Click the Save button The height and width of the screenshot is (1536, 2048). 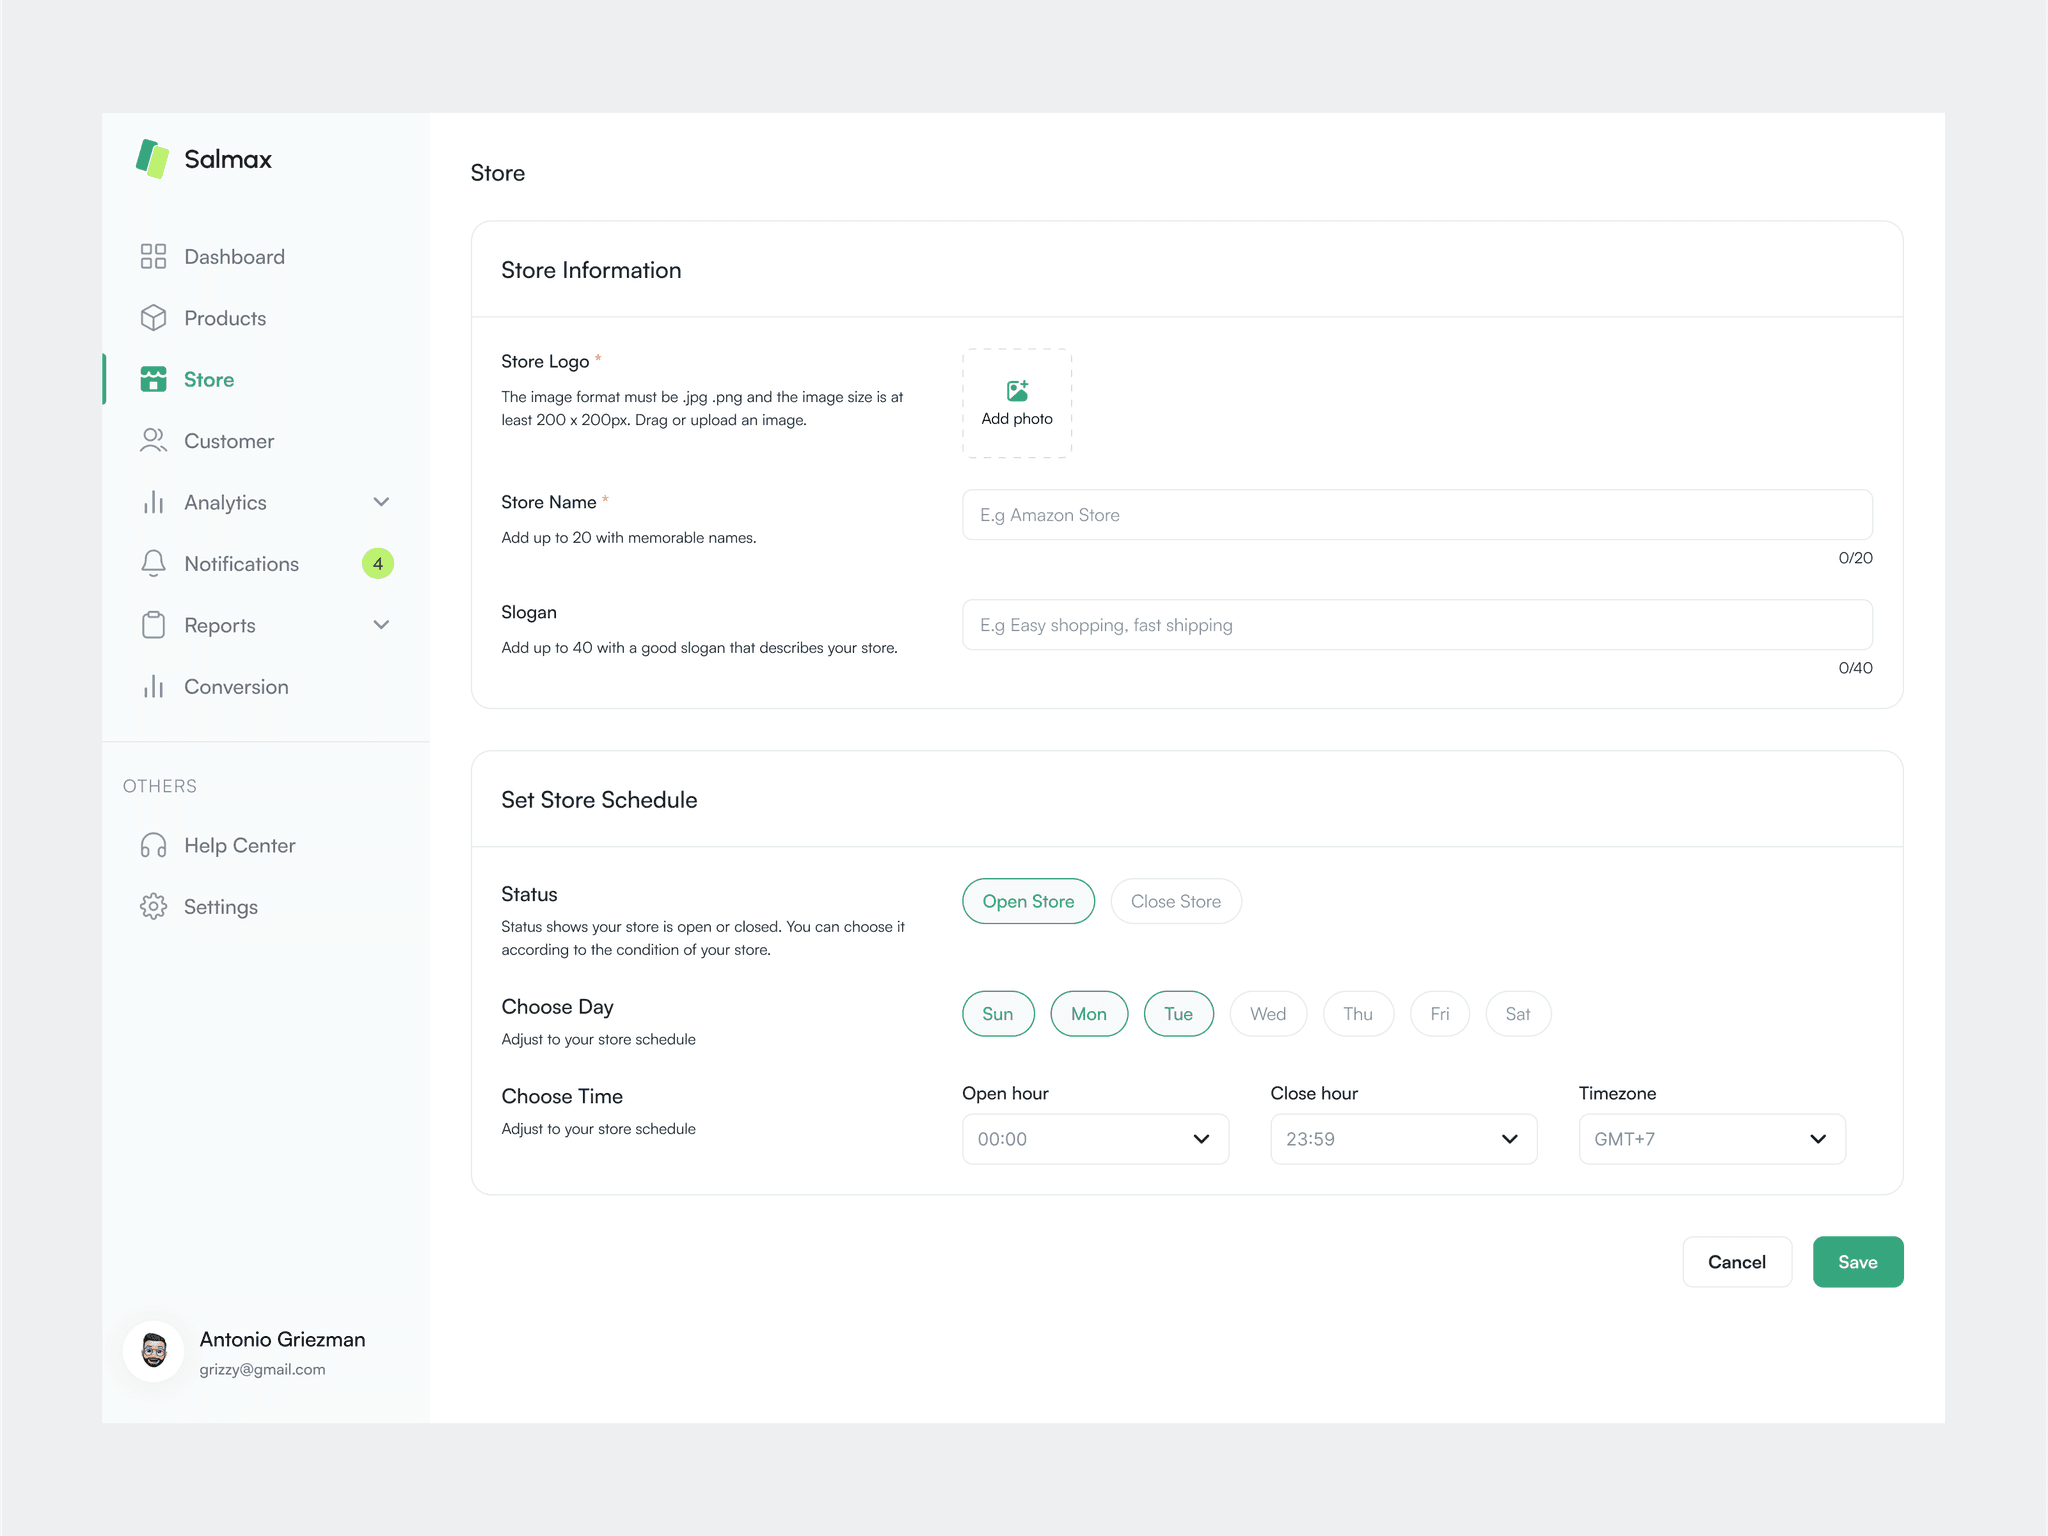(x=1857, y=1262)
